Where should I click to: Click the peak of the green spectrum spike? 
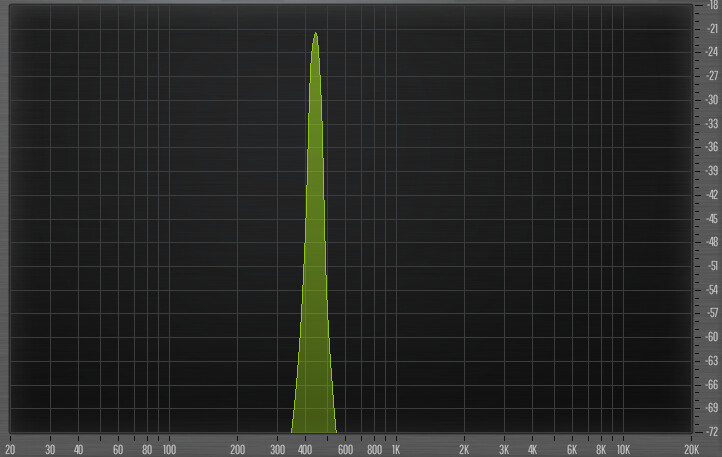point(315,34)
